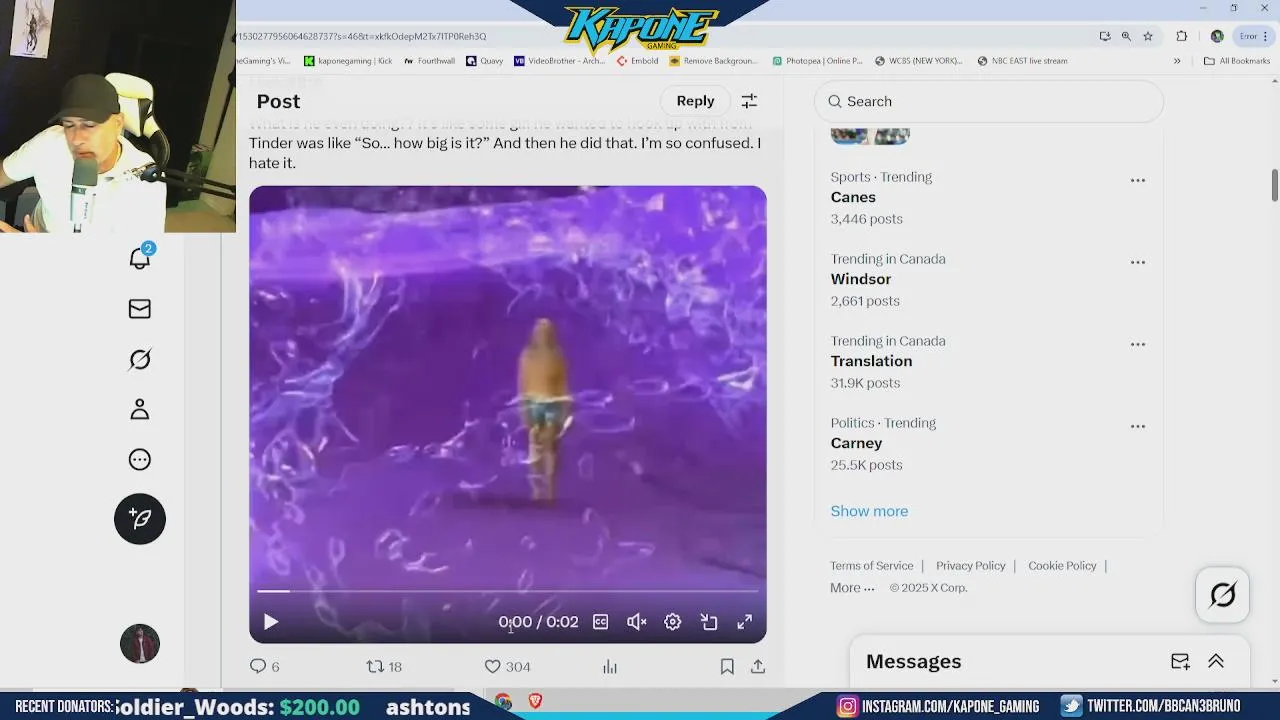This screenshot has height=720, width=1280.
Task: Open video playback settings gear
Action: point(673,622)
